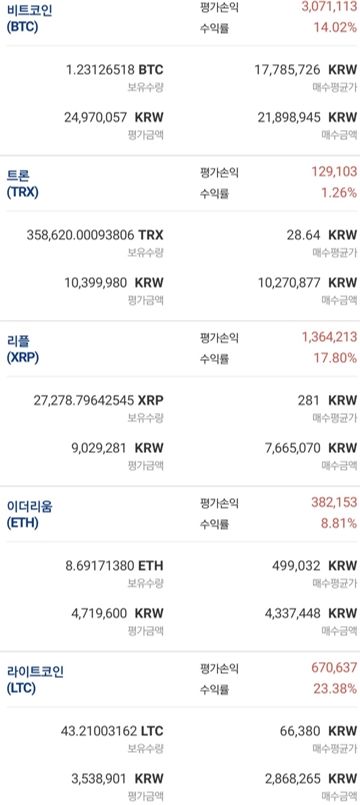Select XRP profit value 1,364,213
Viewport: 360px width, 805px height.
[329, 337]
